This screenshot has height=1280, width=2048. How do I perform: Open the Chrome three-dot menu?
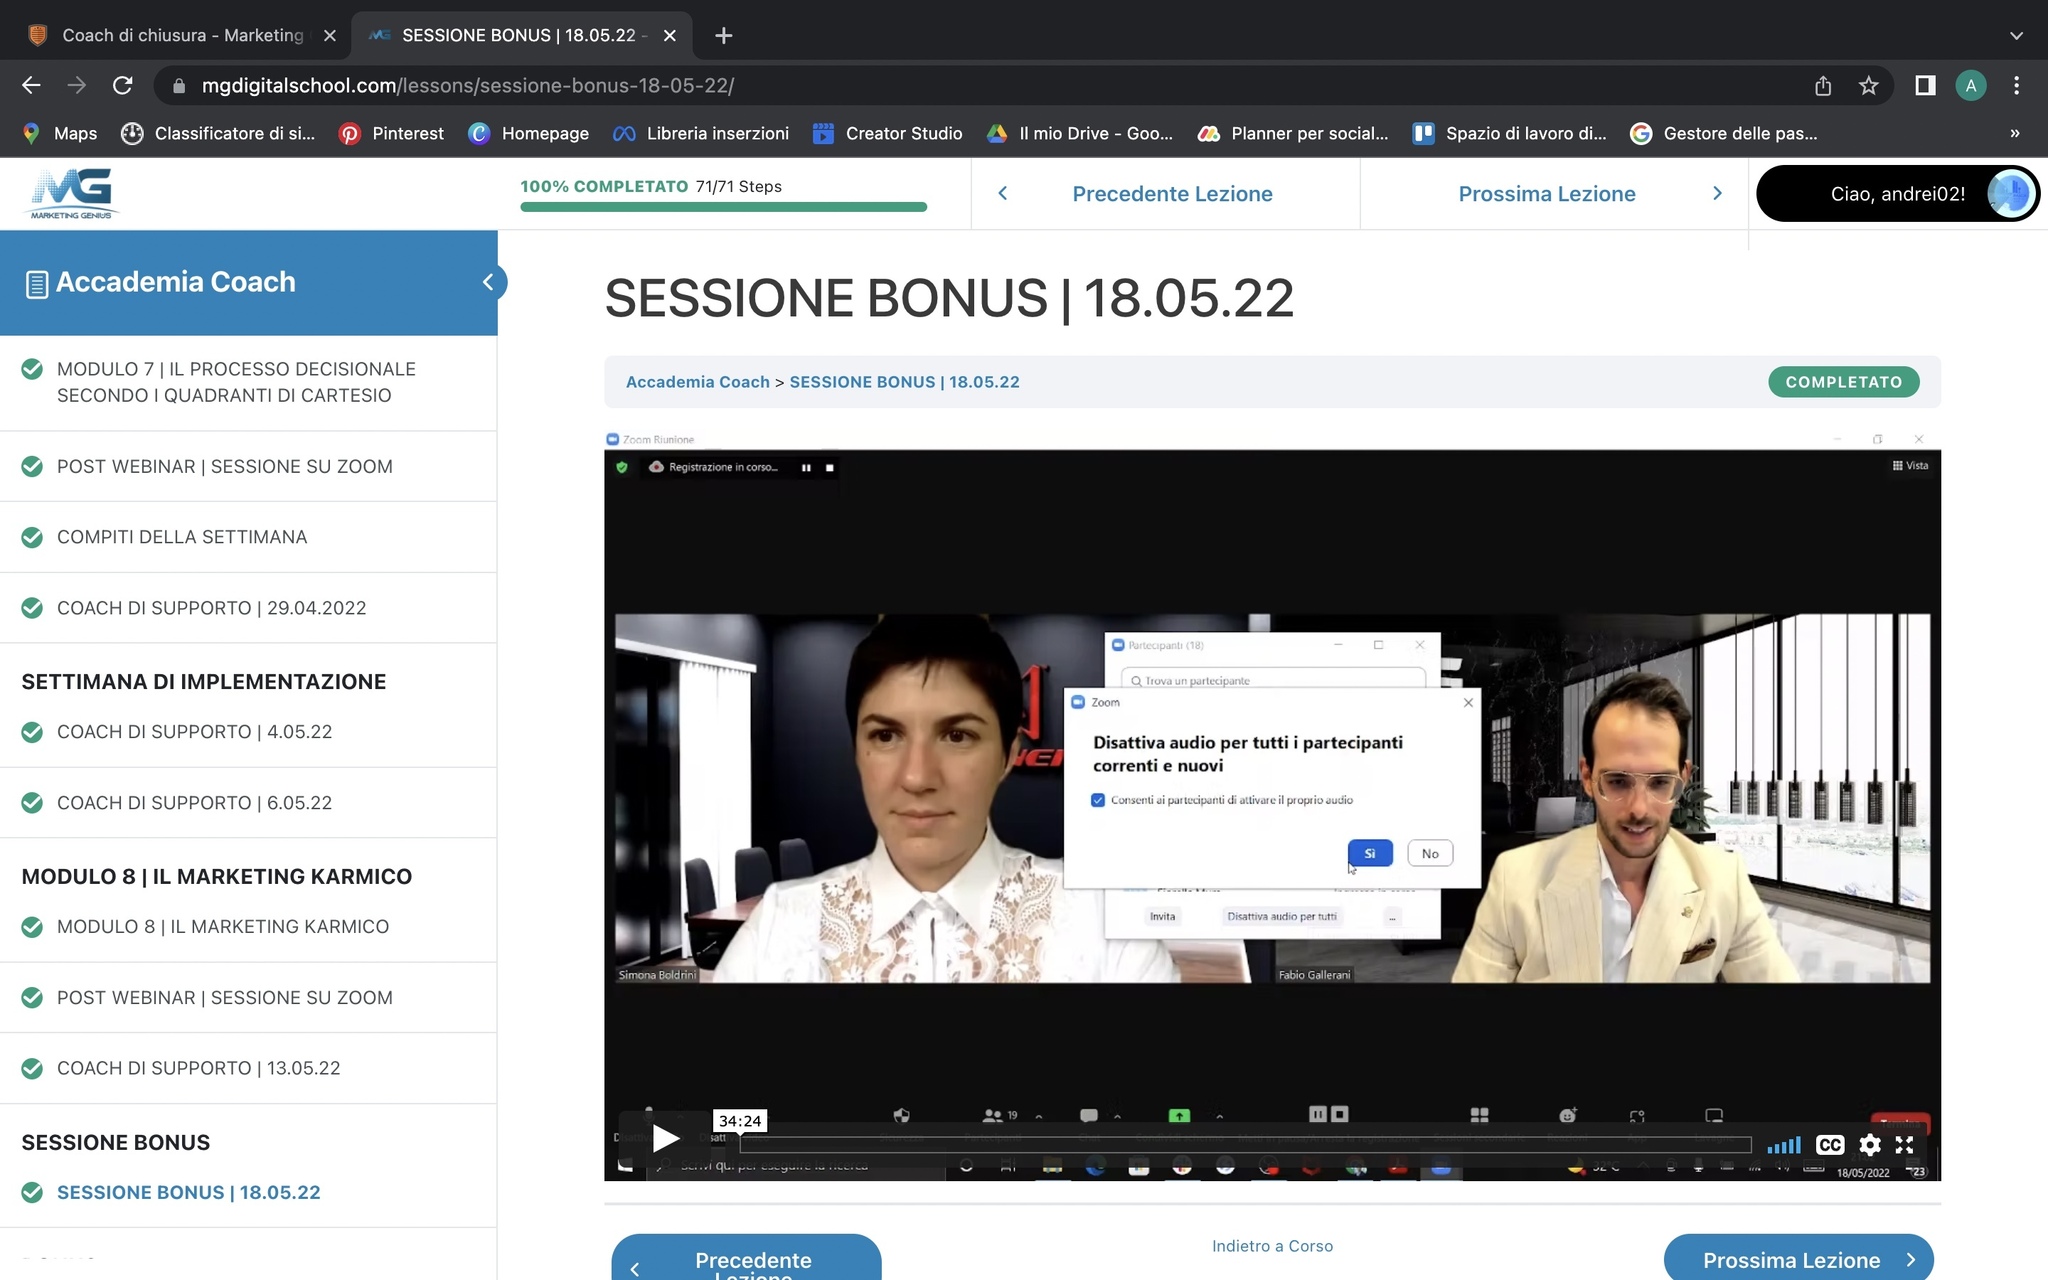click(2016, 86)
